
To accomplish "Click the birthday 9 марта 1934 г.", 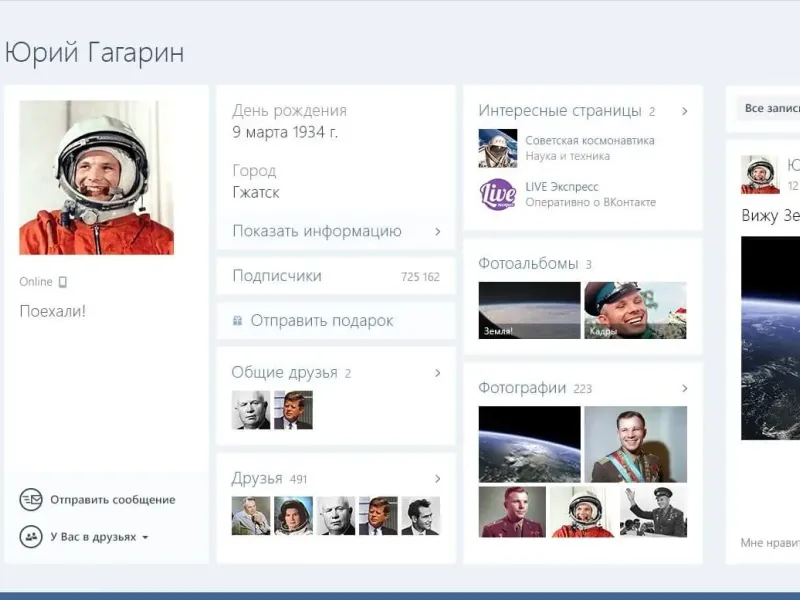I will pyautogui.click(x=285, y=132).
